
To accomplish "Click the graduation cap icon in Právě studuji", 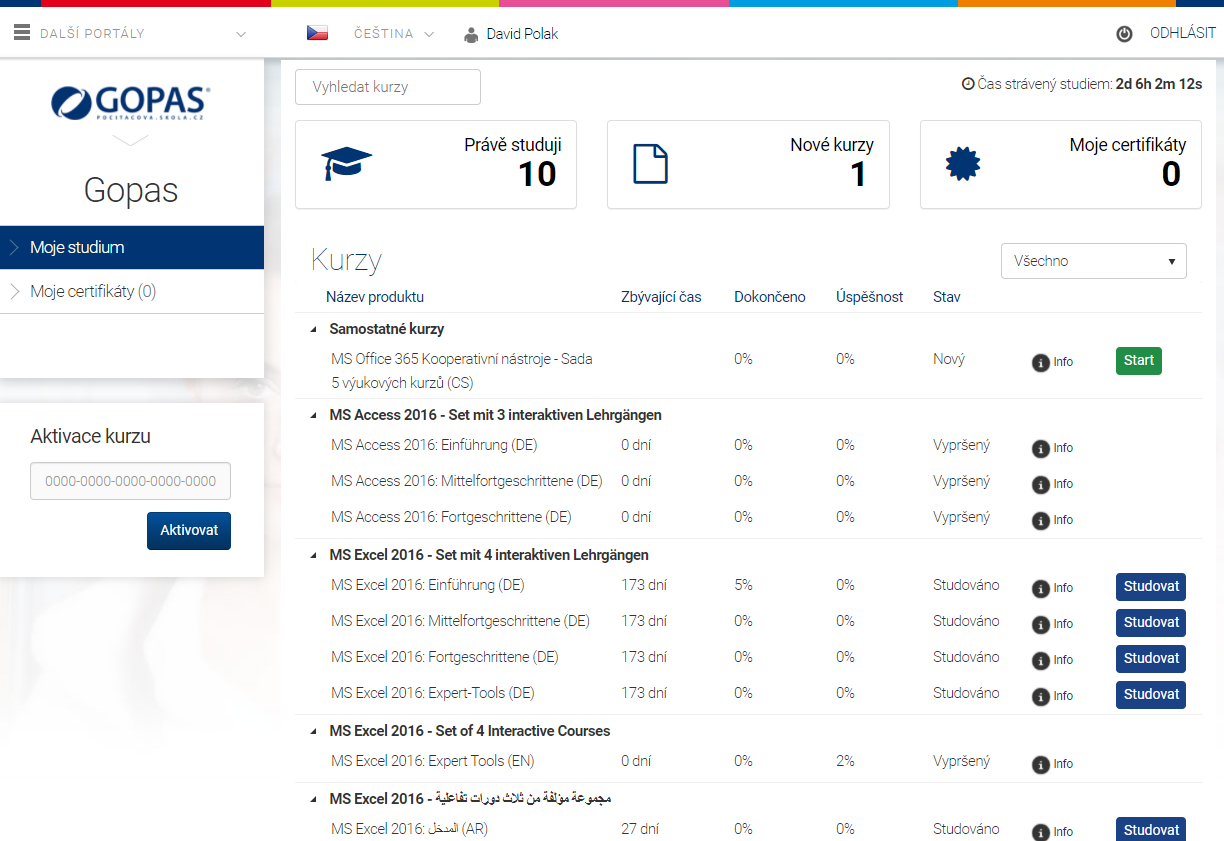I will pos(346,163).
